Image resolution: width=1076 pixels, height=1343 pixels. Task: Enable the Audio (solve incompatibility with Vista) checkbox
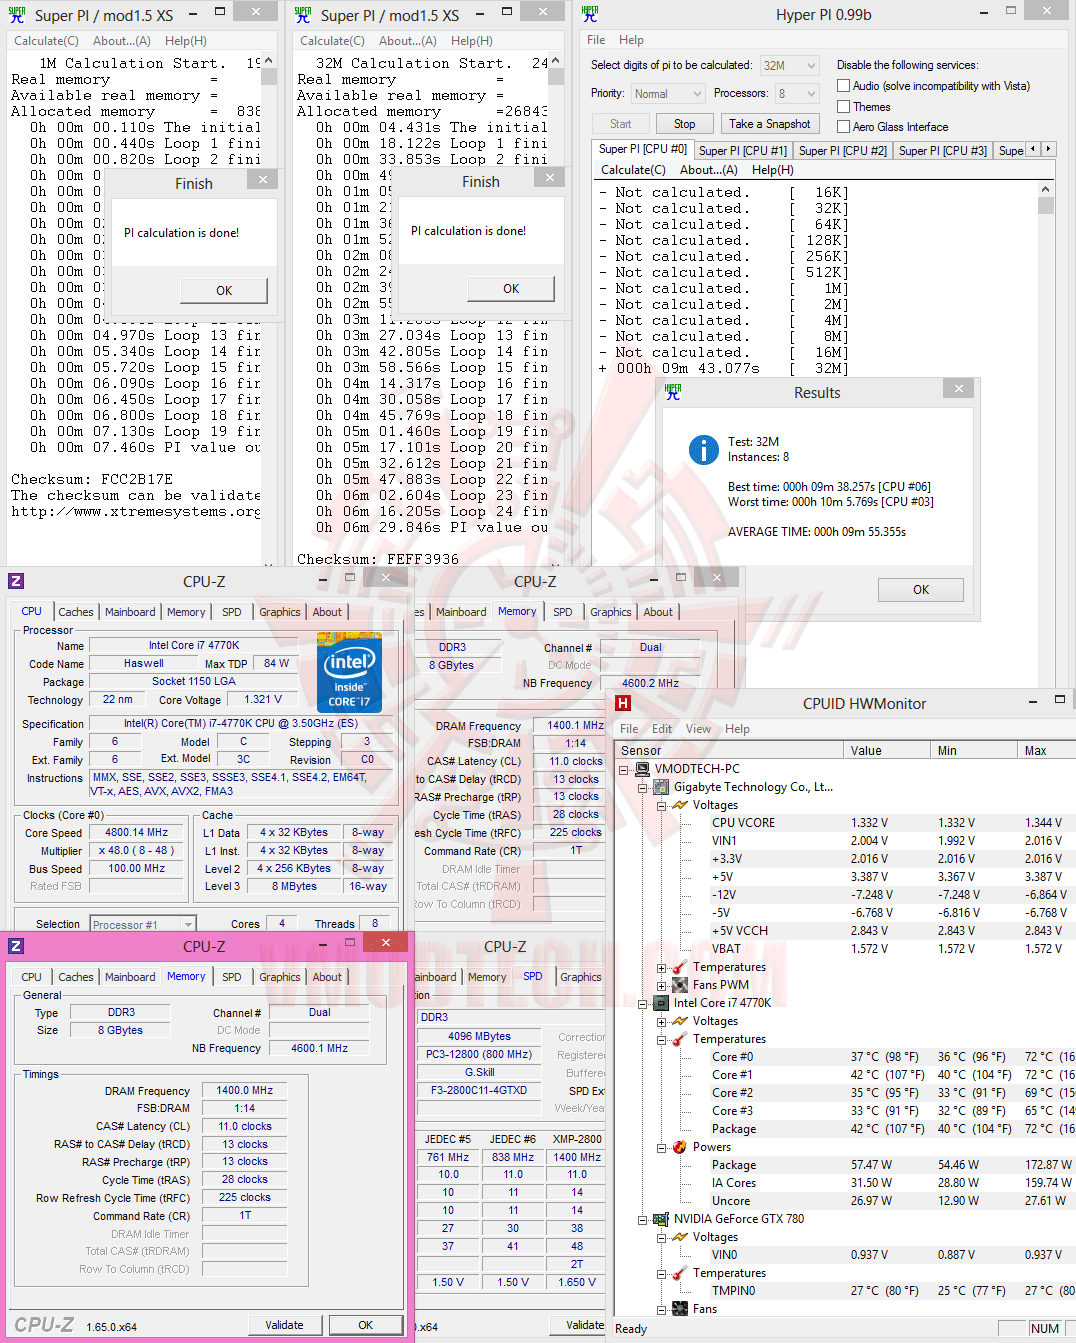pos(843,86)
